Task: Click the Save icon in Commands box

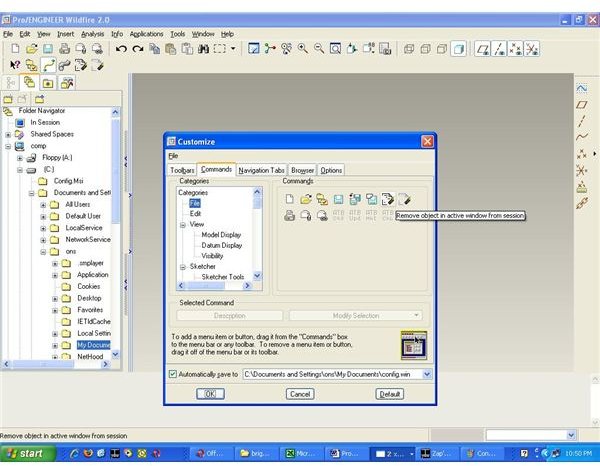Action: click(338, 200)
